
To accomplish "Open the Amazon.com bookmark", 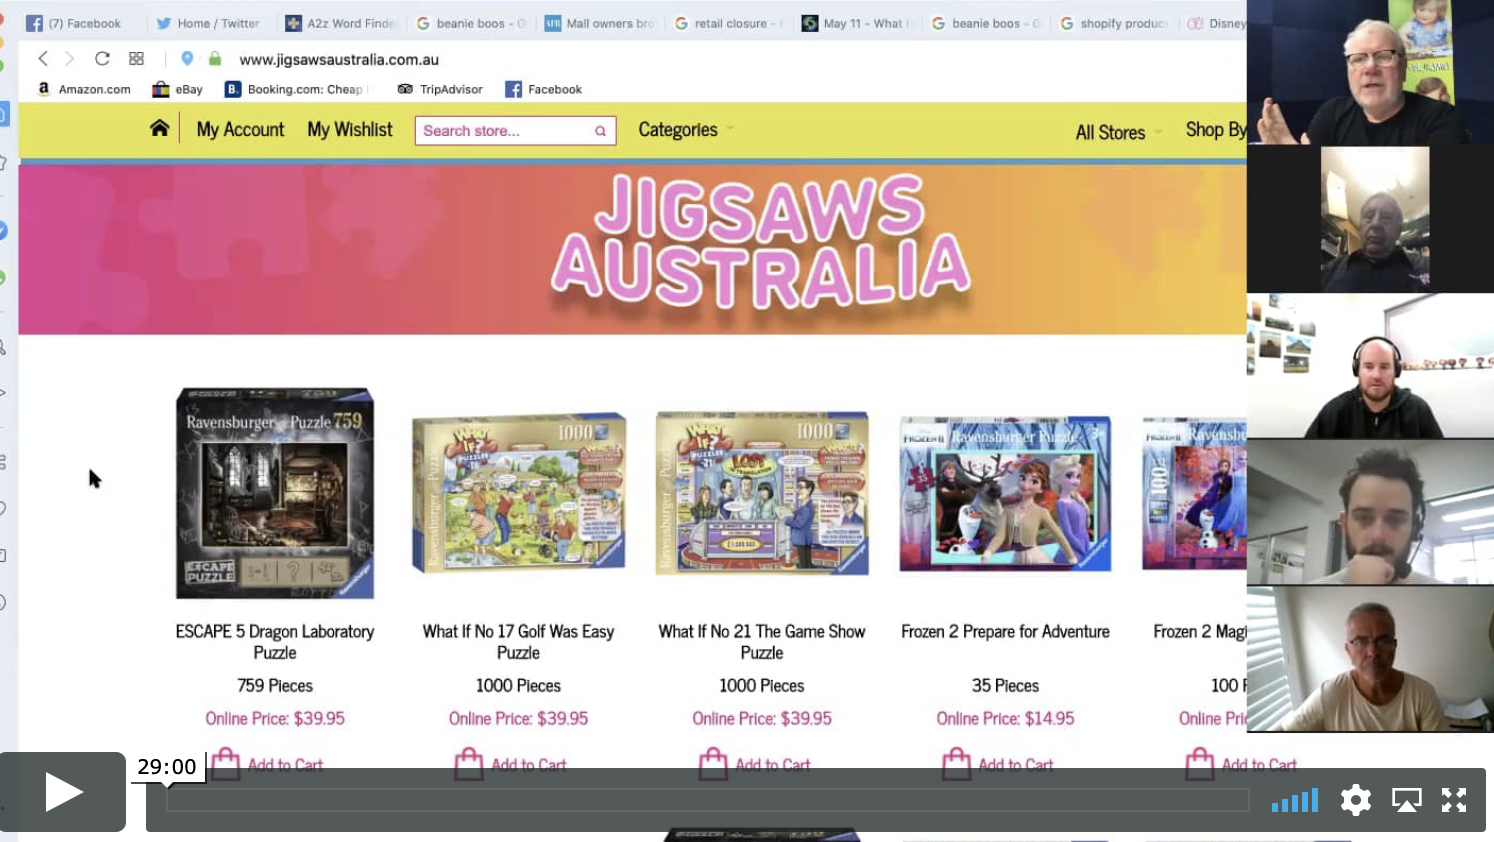I will coord(84,89).
